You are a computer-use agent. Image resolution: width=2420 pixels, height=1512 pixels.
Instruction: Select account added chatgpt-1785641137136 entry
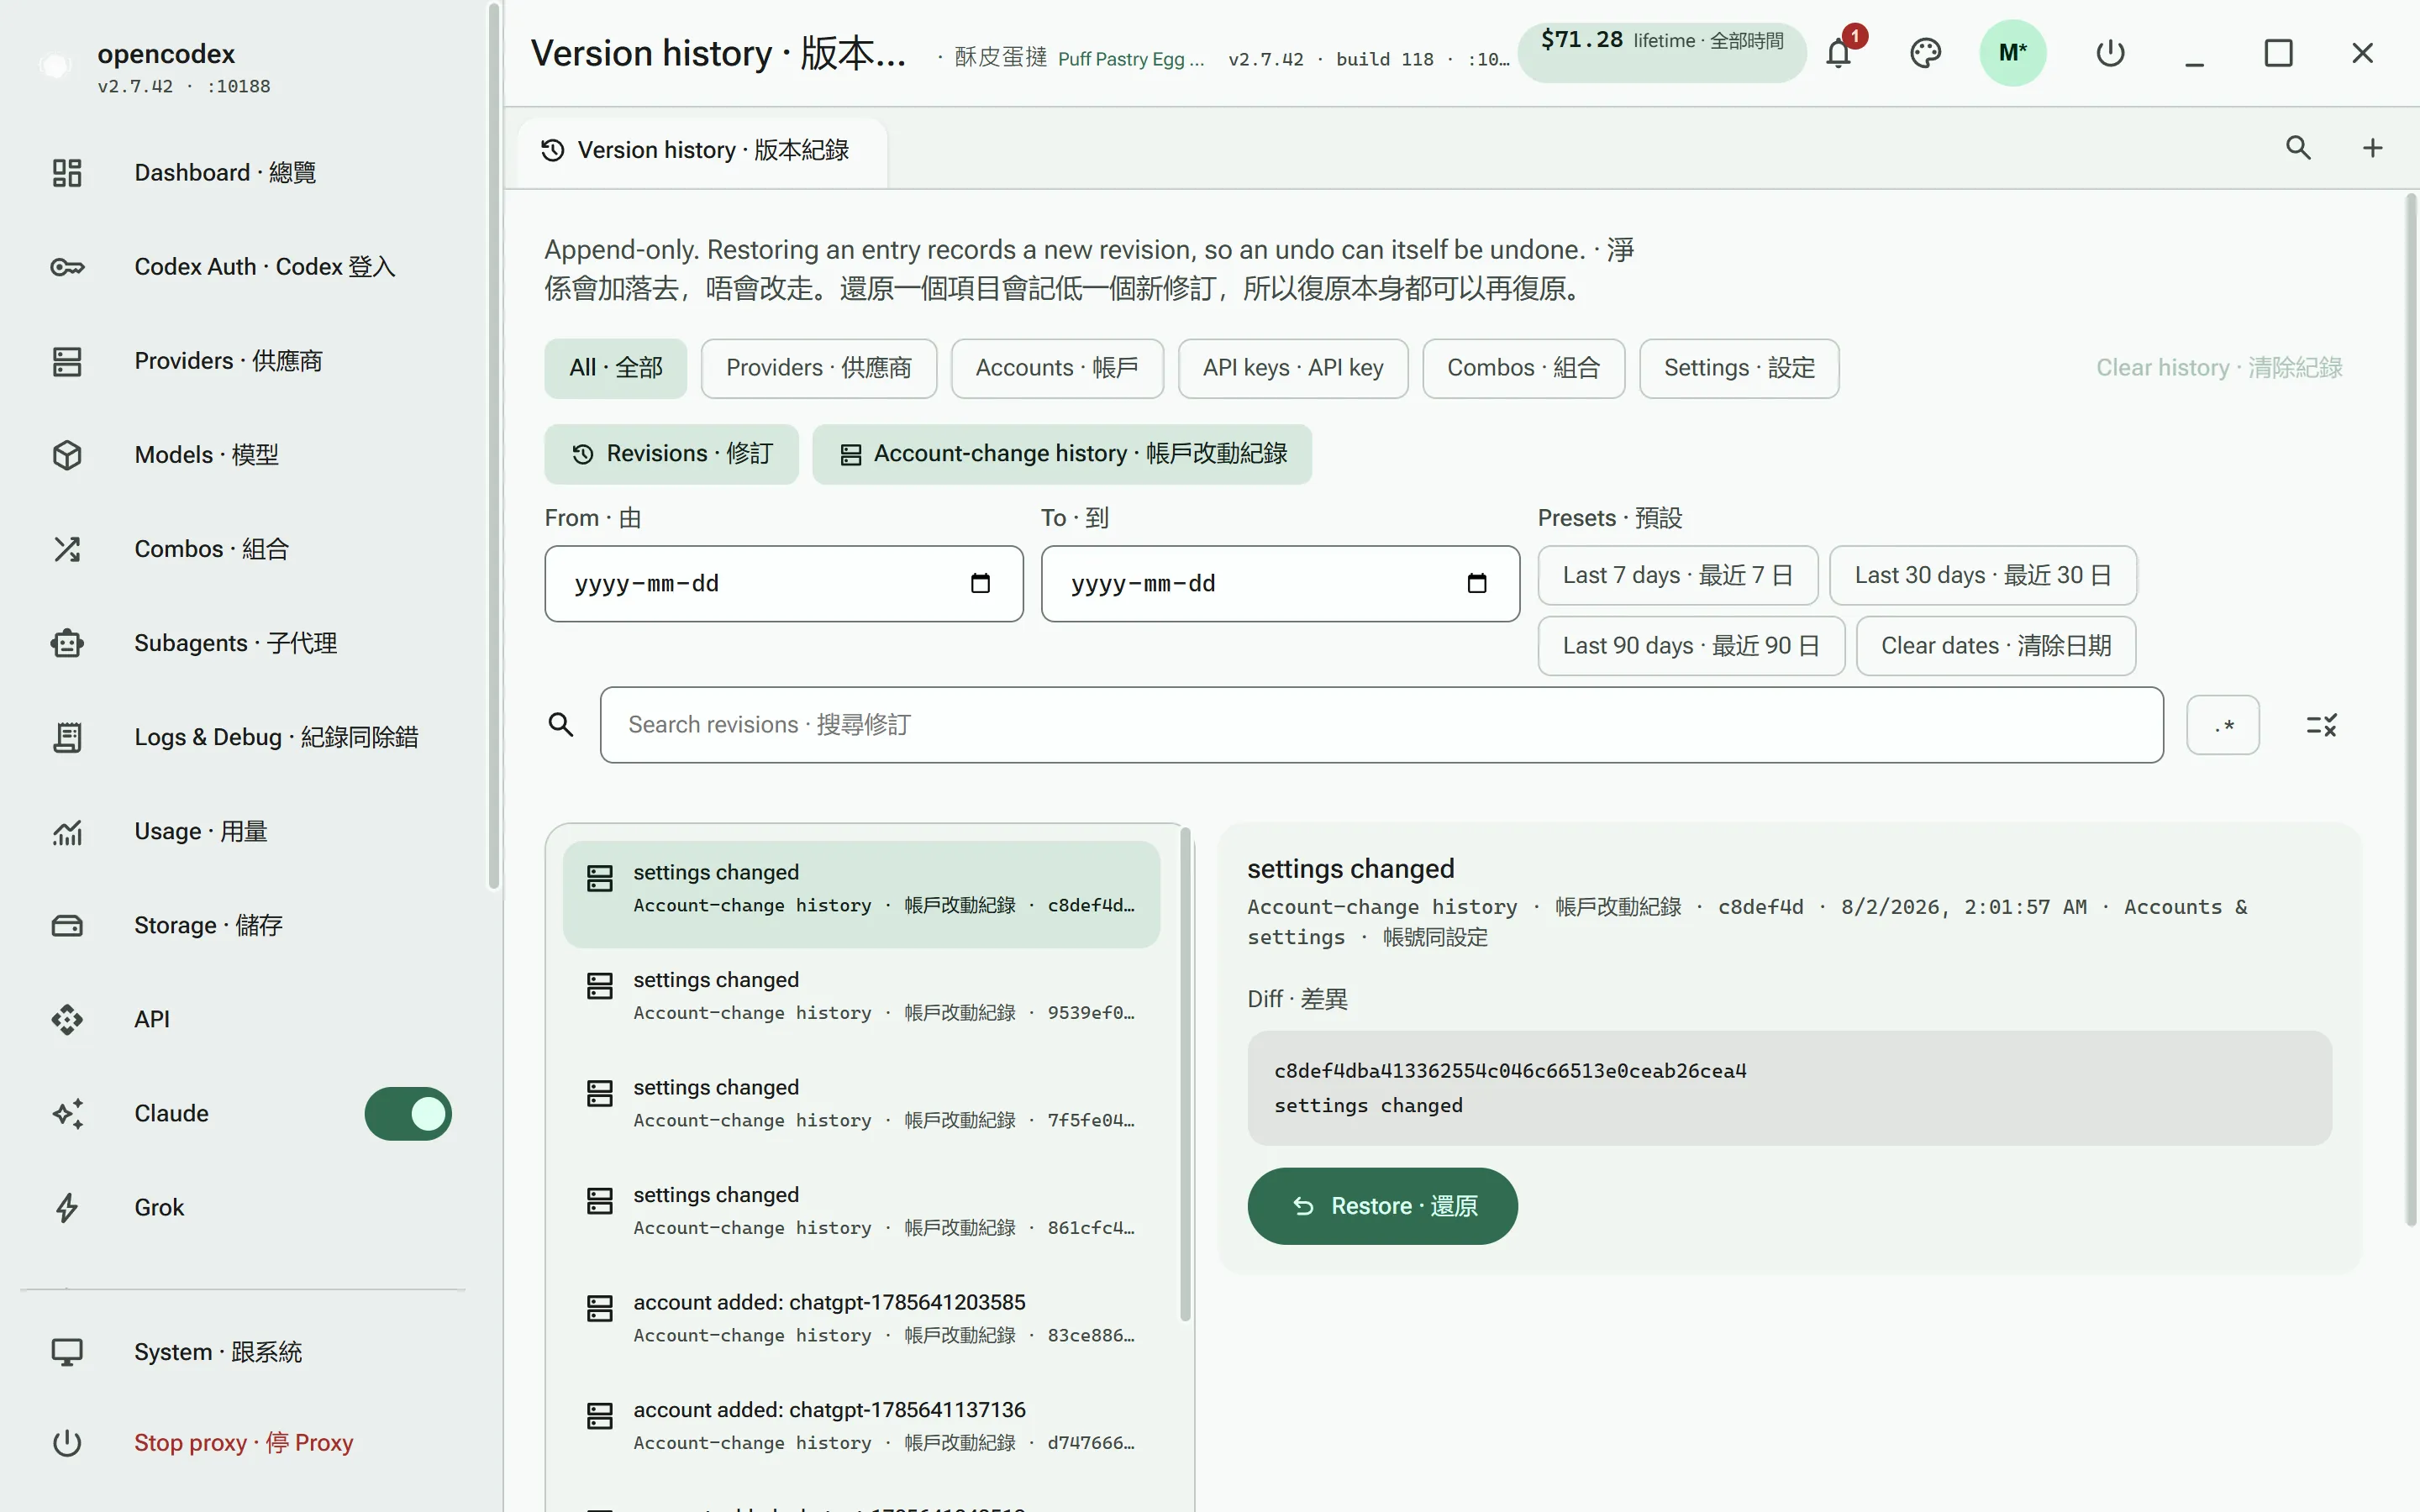(x=861, y=1431)
